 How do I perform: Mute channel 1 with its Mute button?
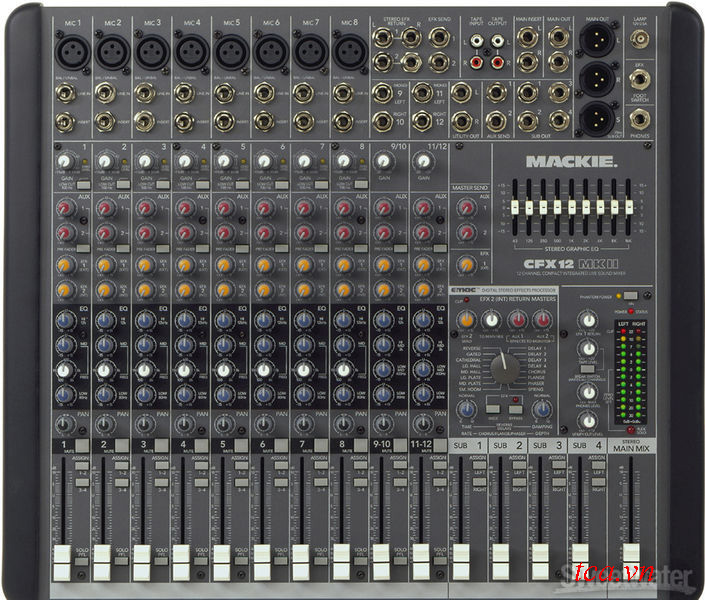82,445
